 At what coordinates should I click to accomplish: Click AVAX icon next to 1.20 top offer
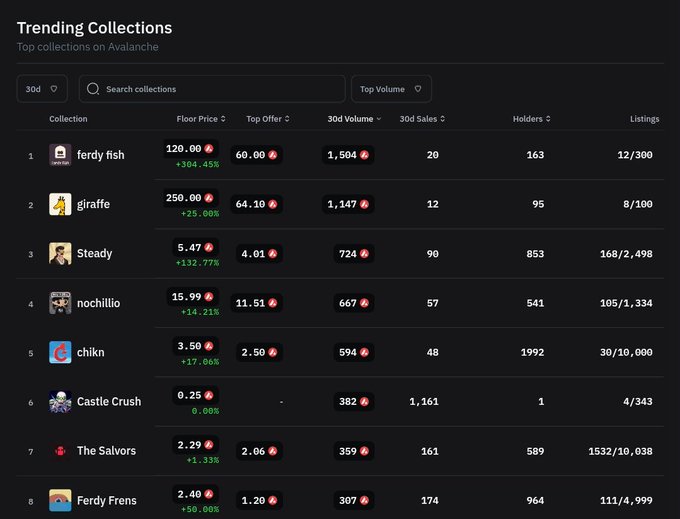click(272, 500)
